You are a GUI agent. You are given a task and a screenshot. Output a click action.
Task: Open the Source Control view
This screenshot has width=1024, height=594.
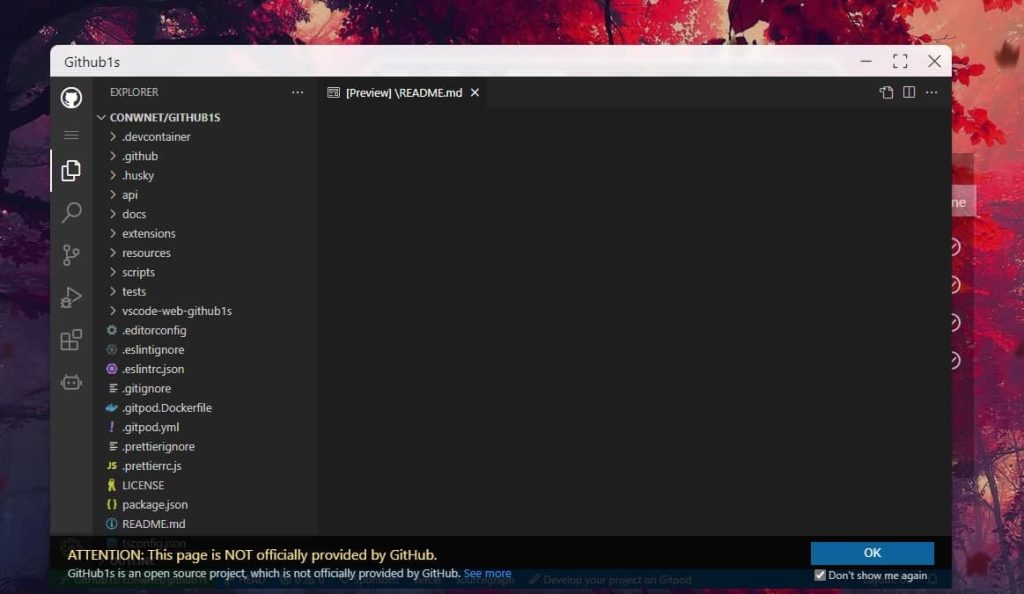tap(71, 255)
